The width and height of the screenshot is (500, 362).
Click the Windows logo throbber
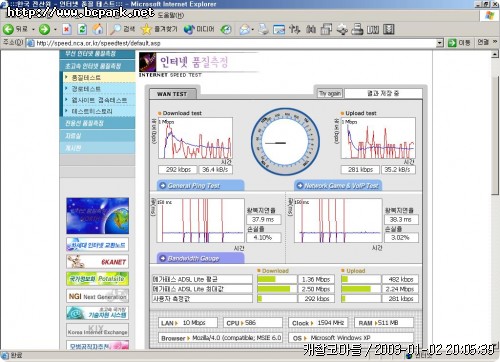(489, 15)
